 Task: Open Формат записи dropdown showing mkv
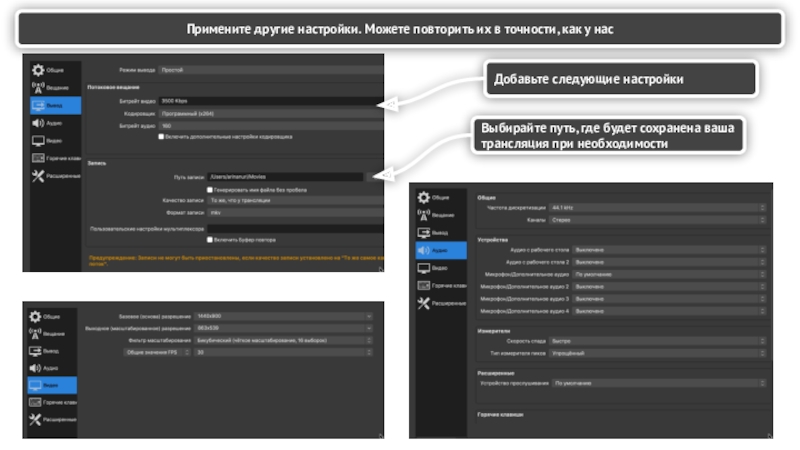click(295, 213)
